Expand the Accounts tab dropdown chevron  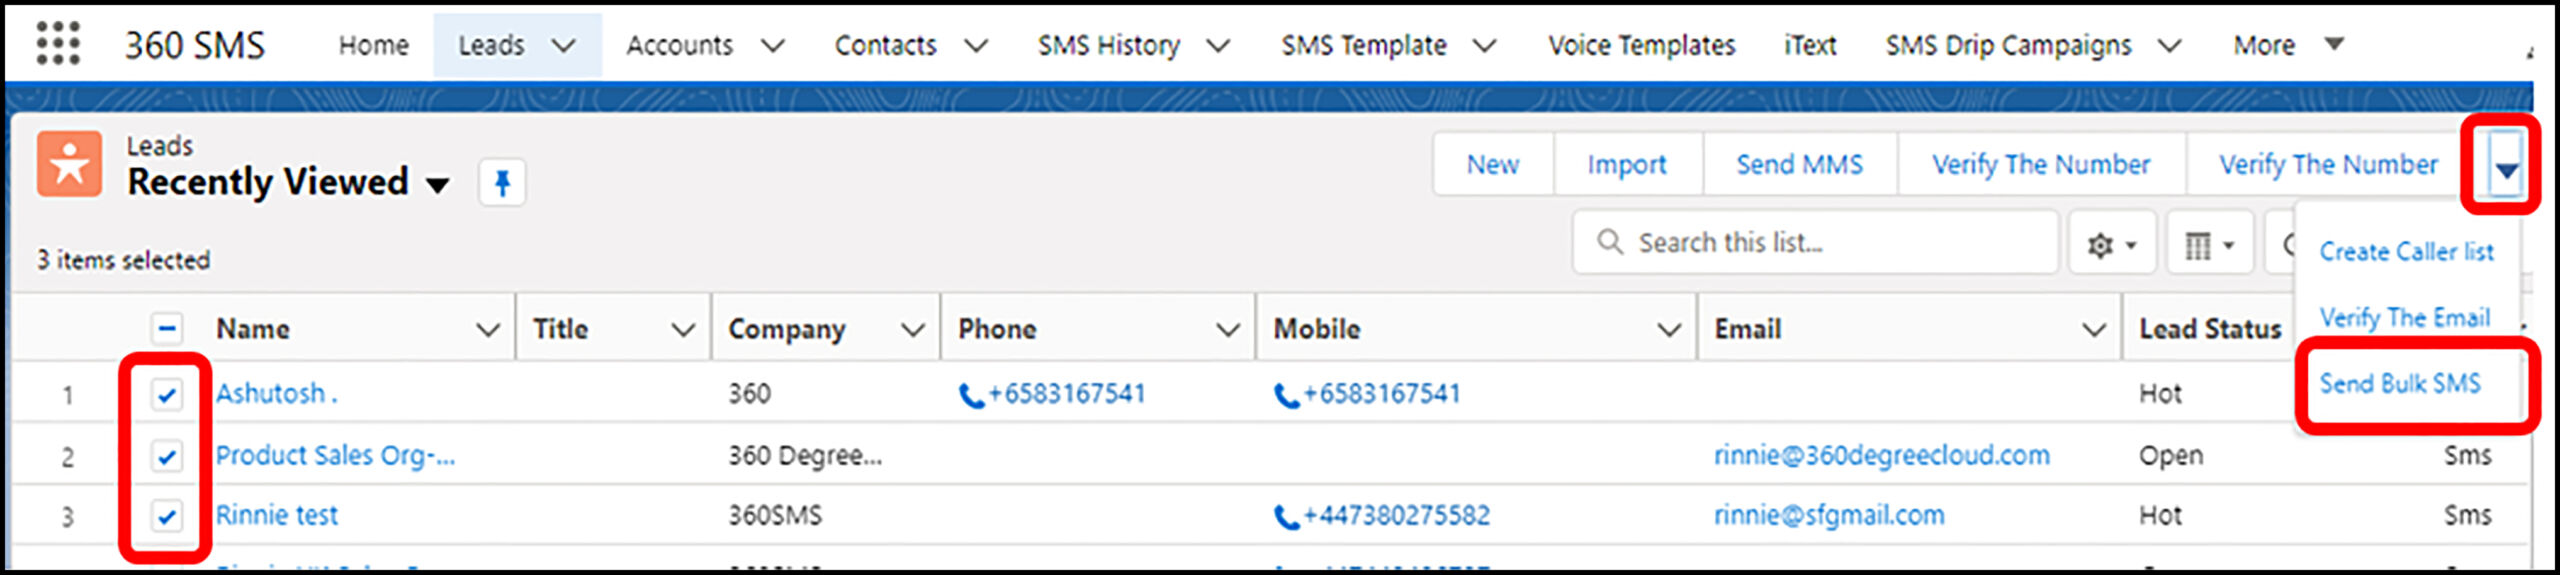pos(773,45)
